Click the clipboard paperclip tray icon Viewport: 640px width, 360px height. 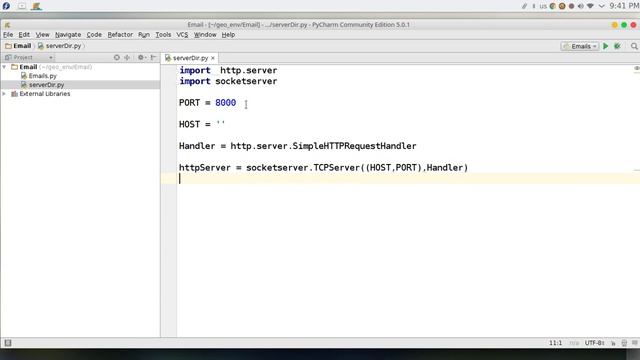524,6
